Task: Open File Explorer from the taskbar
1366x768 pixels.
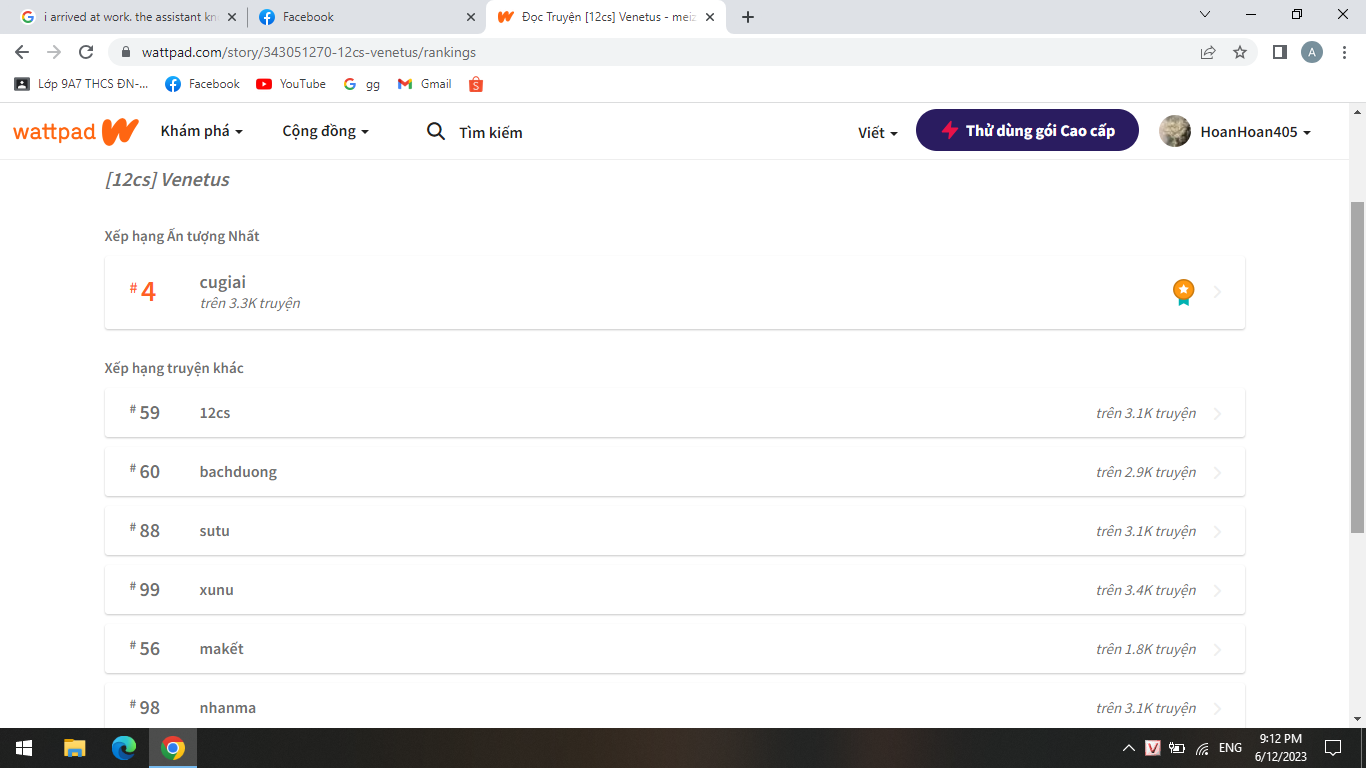Action: click(x=74, y=748)
